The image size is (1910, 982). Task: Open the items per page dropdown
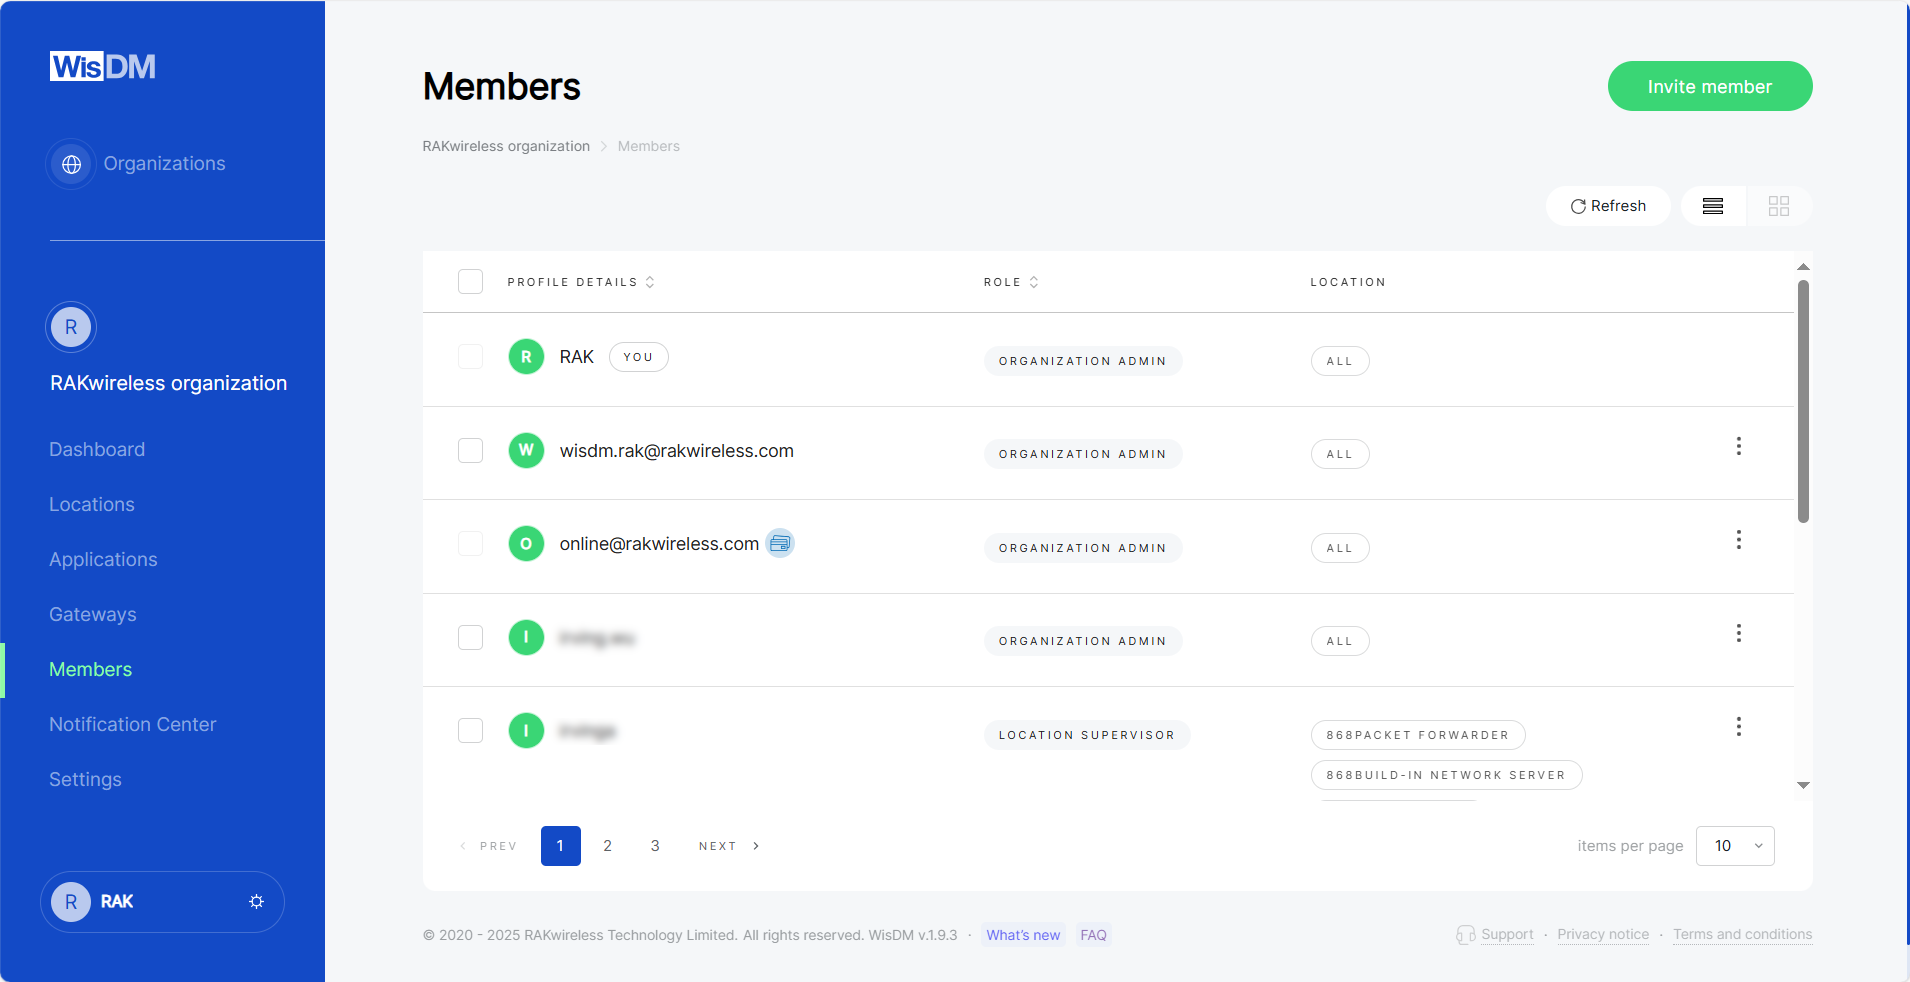pos(1734,846)
